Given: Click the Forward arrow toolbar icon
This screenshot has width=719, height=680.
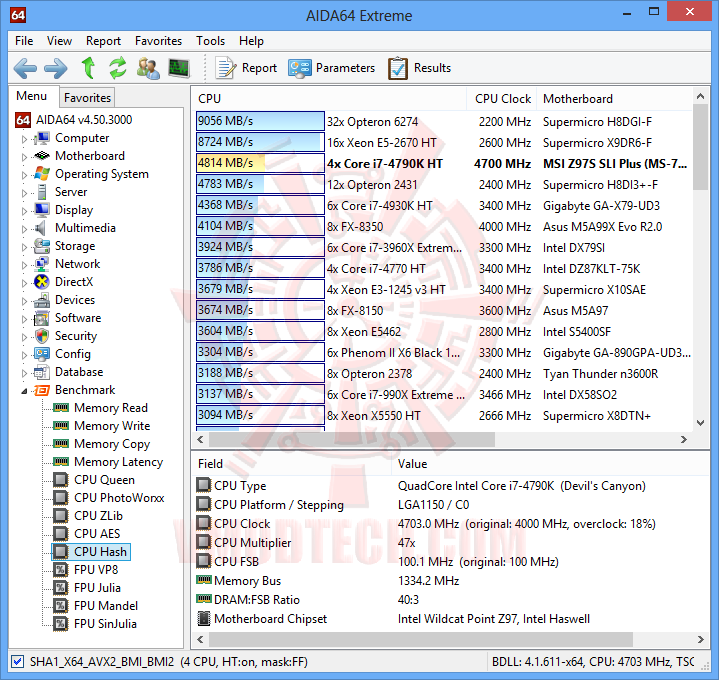Looking at the screenshot, I should click(x=55, y=68).
